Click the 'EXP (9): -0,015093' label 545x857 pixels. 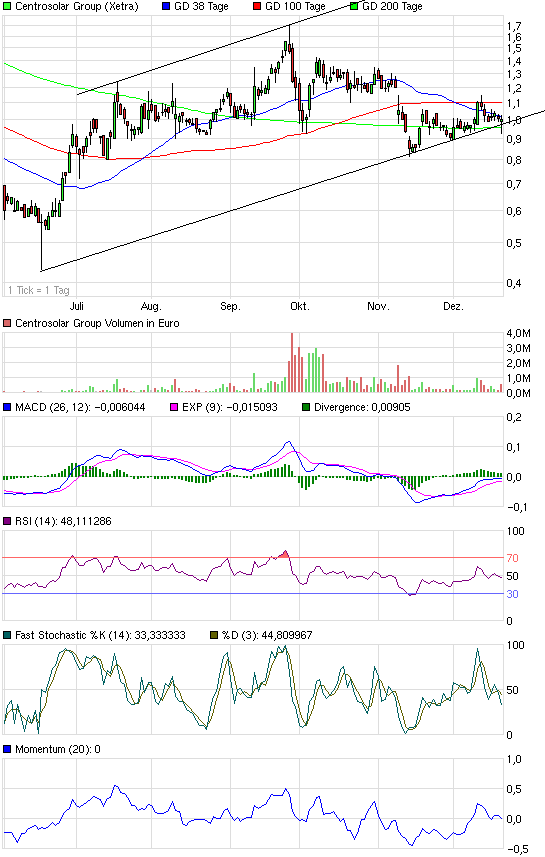click(230, 407)
